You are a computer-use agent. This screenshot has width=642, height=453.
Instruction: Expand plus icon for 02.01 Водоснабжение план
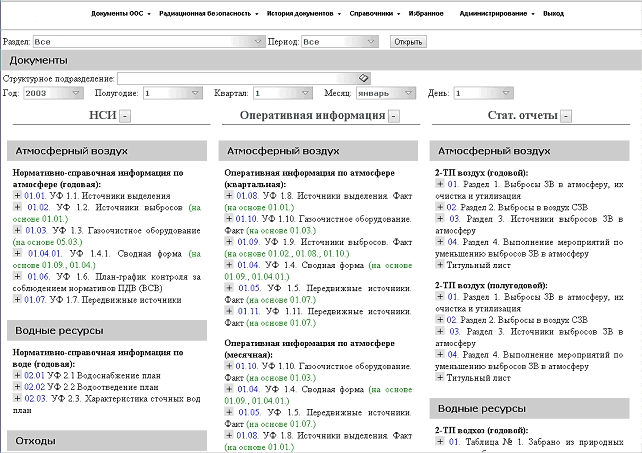point(17,375)
